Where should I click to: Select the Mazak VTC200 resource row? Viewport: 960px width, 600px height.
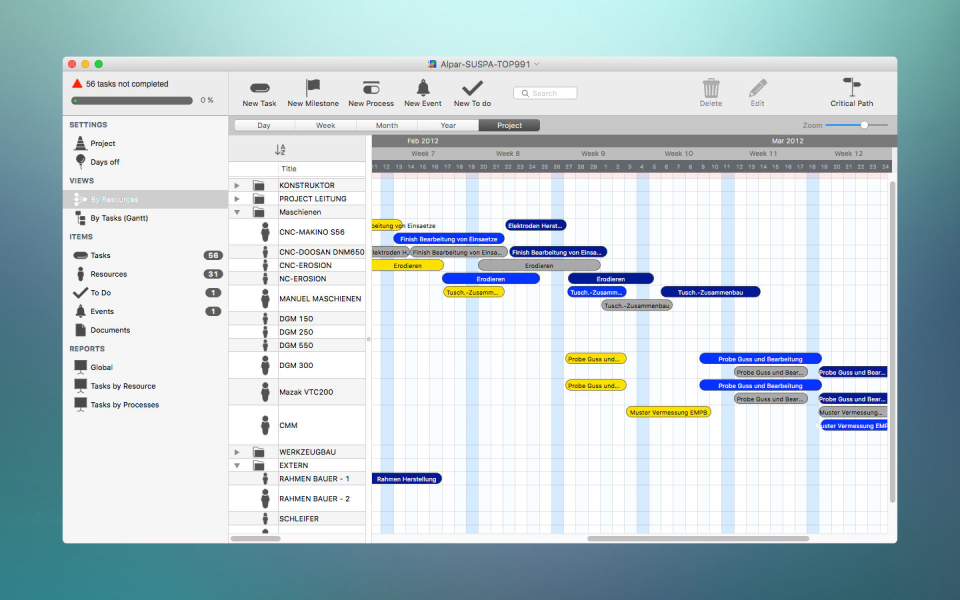(x=298, y=392)
